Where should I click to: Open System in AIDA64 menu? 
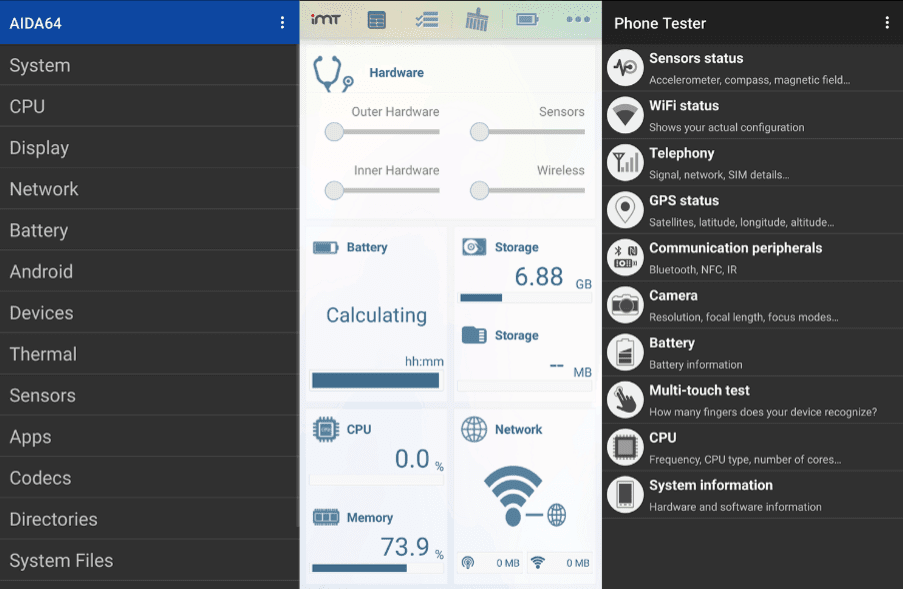[149, 65]
